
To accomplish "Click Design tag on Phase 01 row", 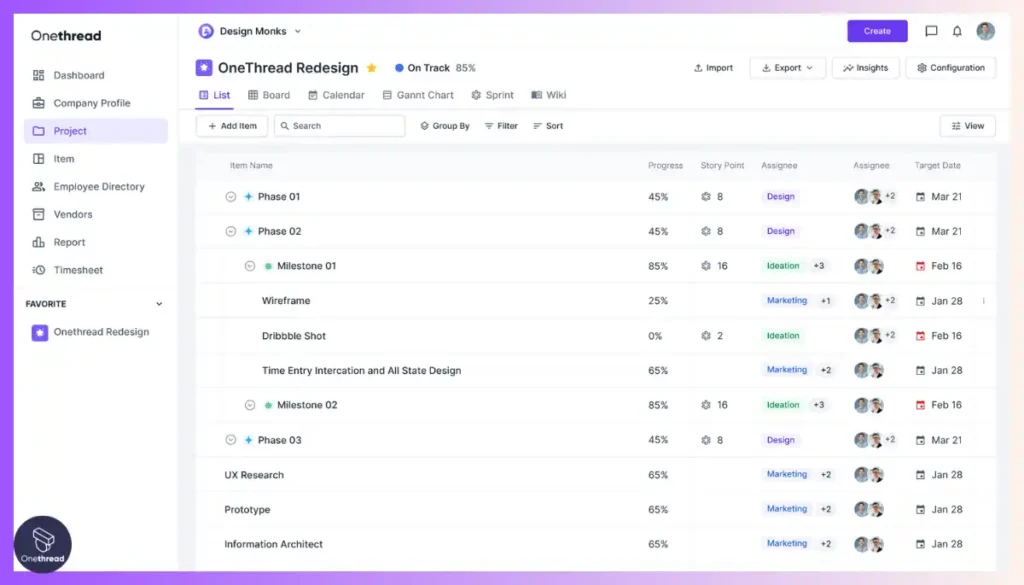I will tap(780, 197).
